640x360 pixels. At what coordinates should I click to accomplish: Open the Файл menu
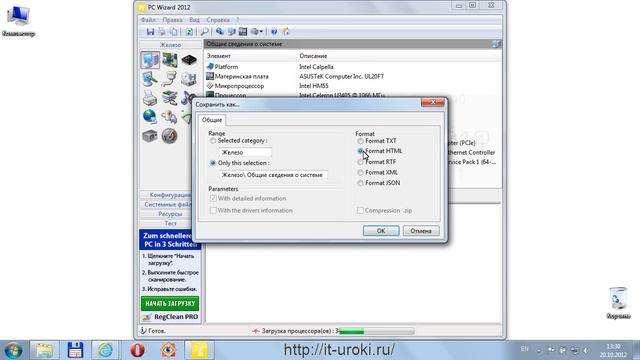click(148, 20)
